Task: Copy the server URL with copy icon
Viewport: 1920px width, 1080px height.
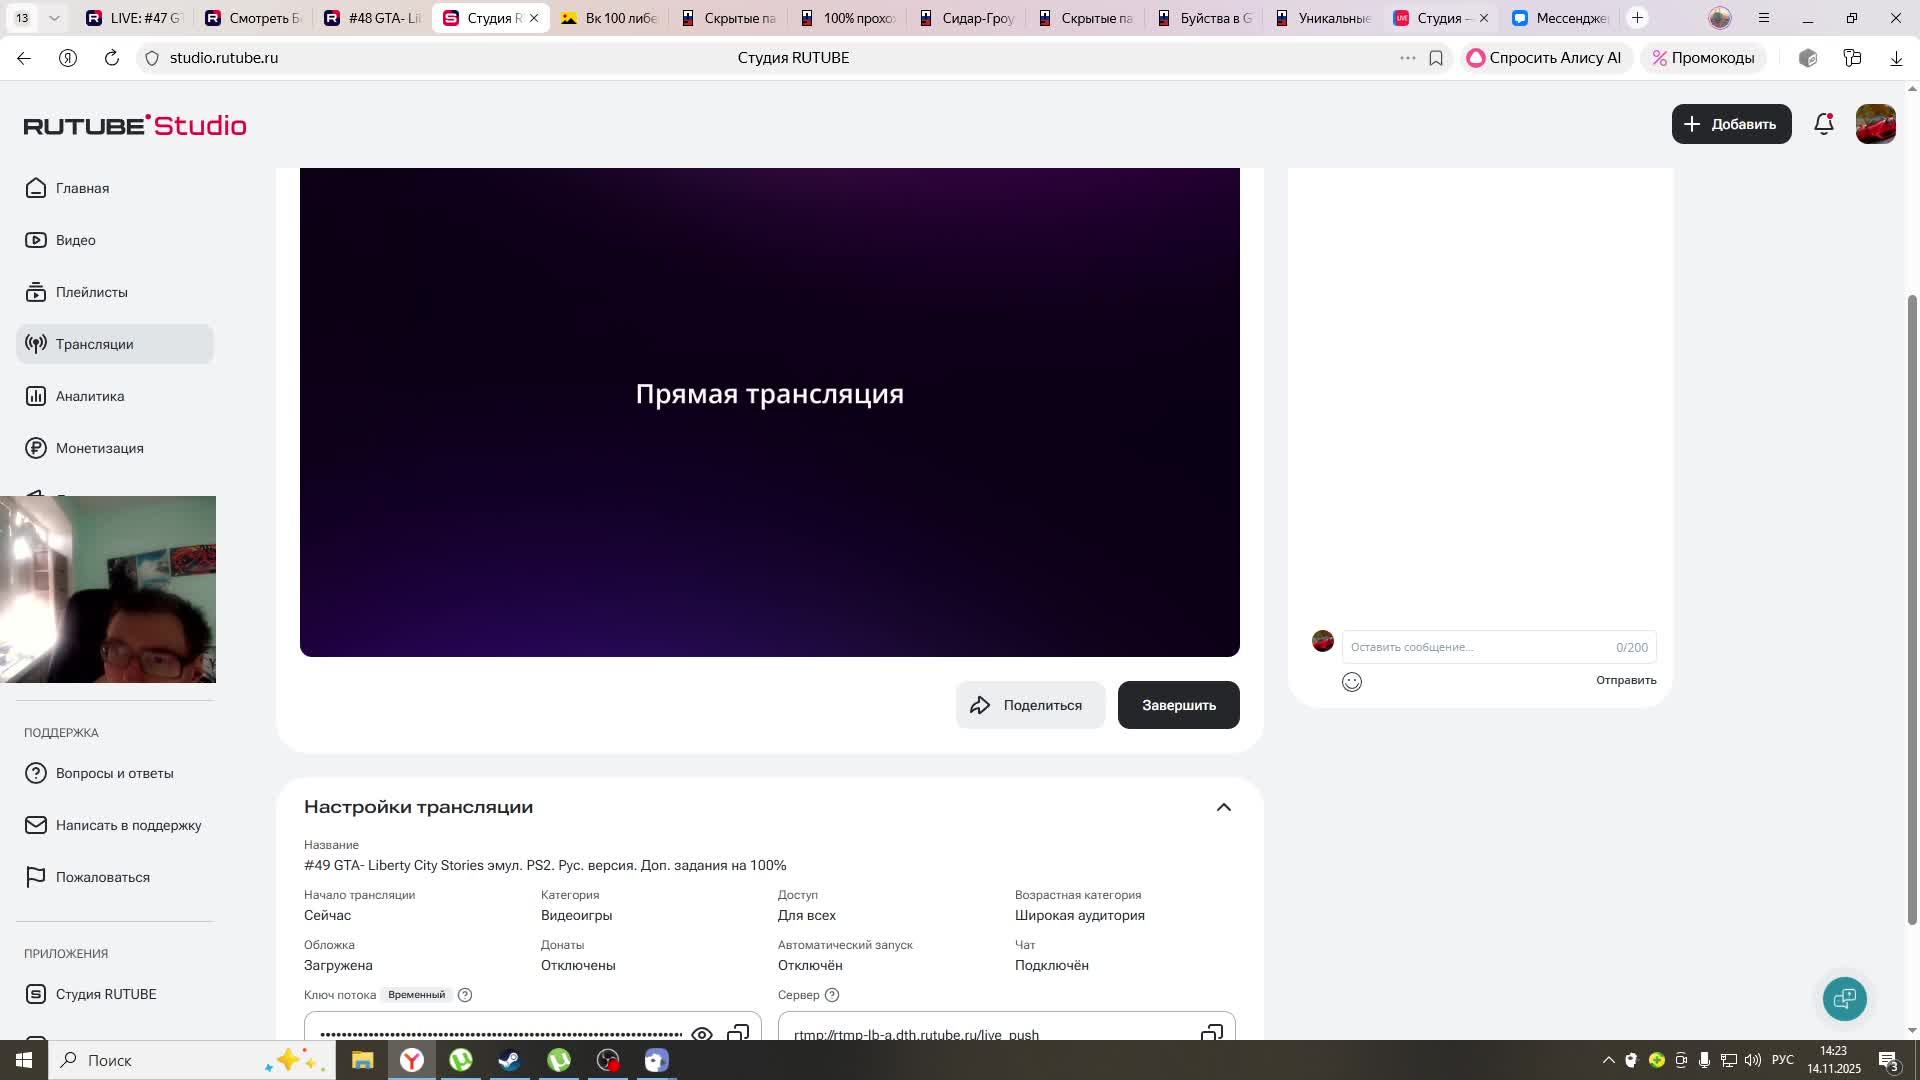Action: (x=1211, y=1032)
